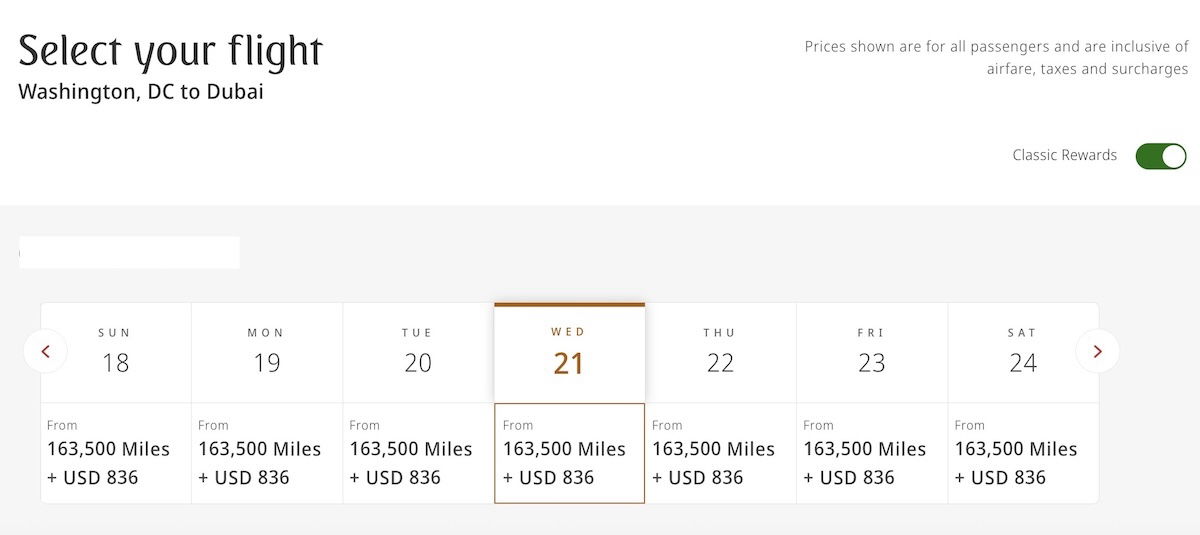1200x535 pixels.
Task: Choose Friday's 163,500 Miles fare
Action: coord(872,452)
